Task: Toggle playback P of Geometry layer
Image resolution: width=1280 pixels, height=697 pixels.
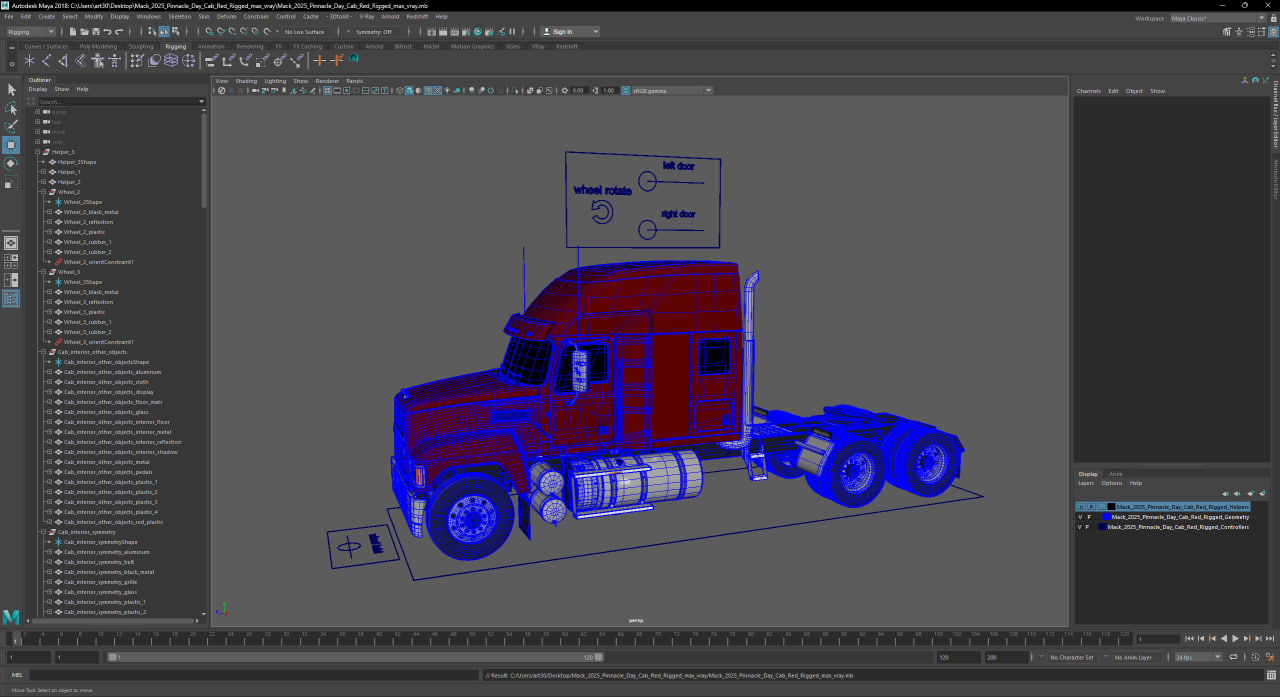Action: pos(1089,517)
